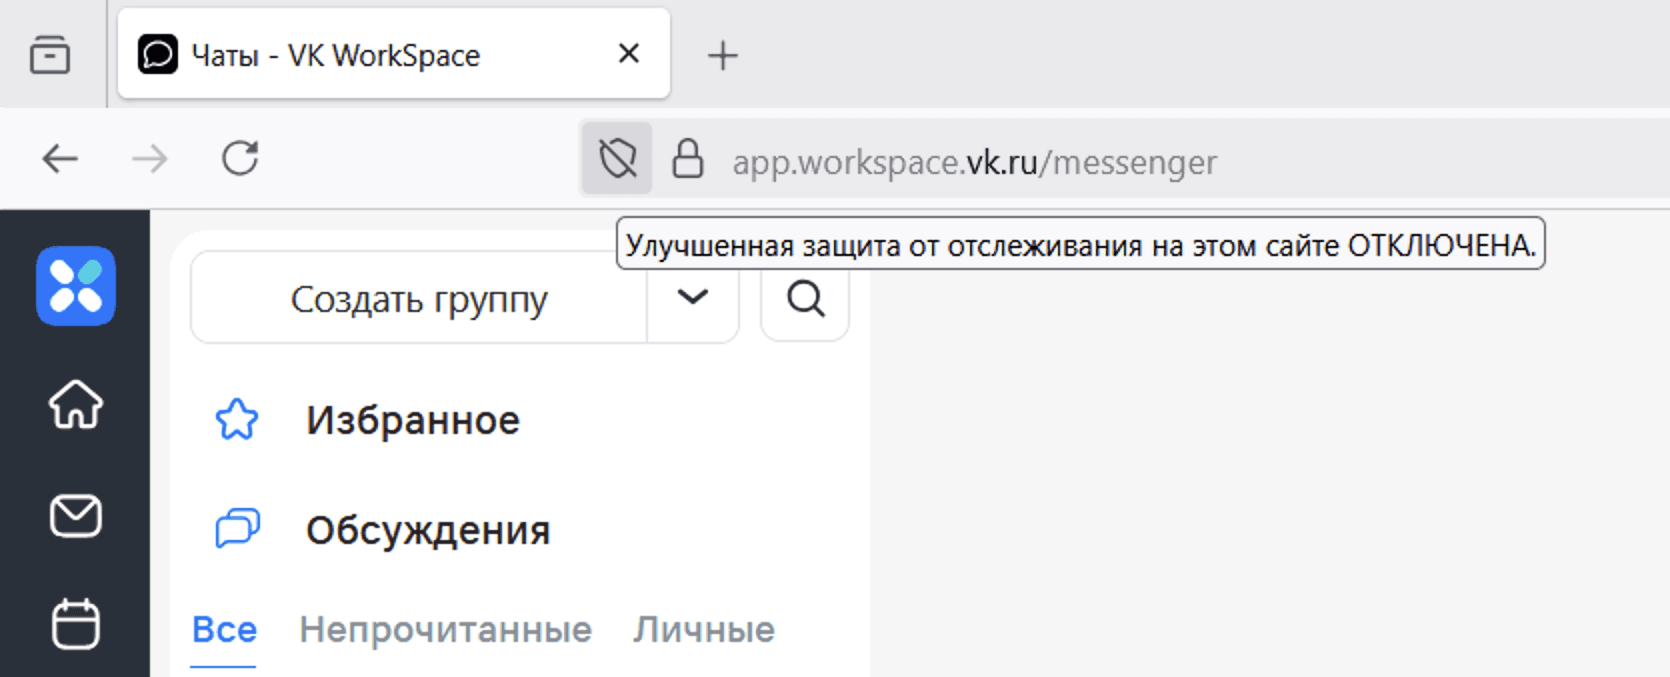Open Mail from the sidebar envelope icon
Viewport: 1670px width, 677px height.
[76, 516]
